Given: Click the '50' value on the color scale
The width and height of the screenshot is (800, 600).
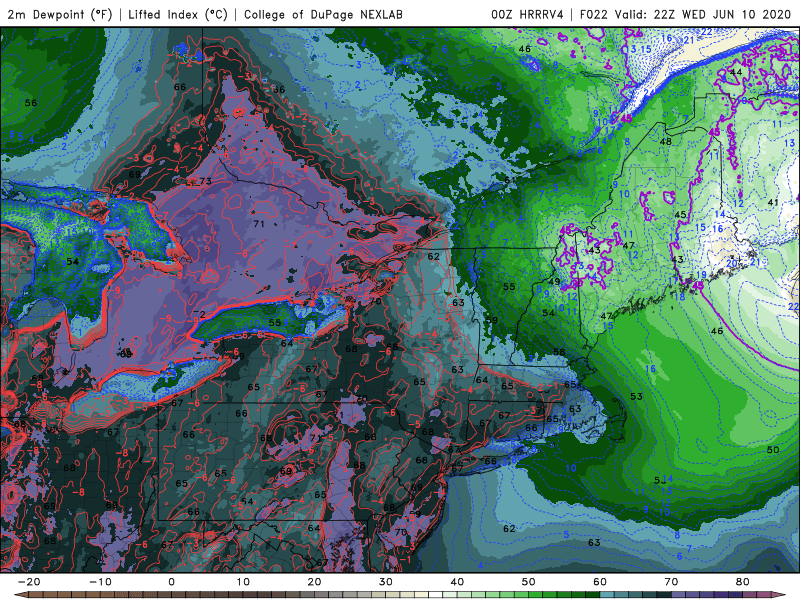Looking at the screenshot, I should tap(529, 582).
